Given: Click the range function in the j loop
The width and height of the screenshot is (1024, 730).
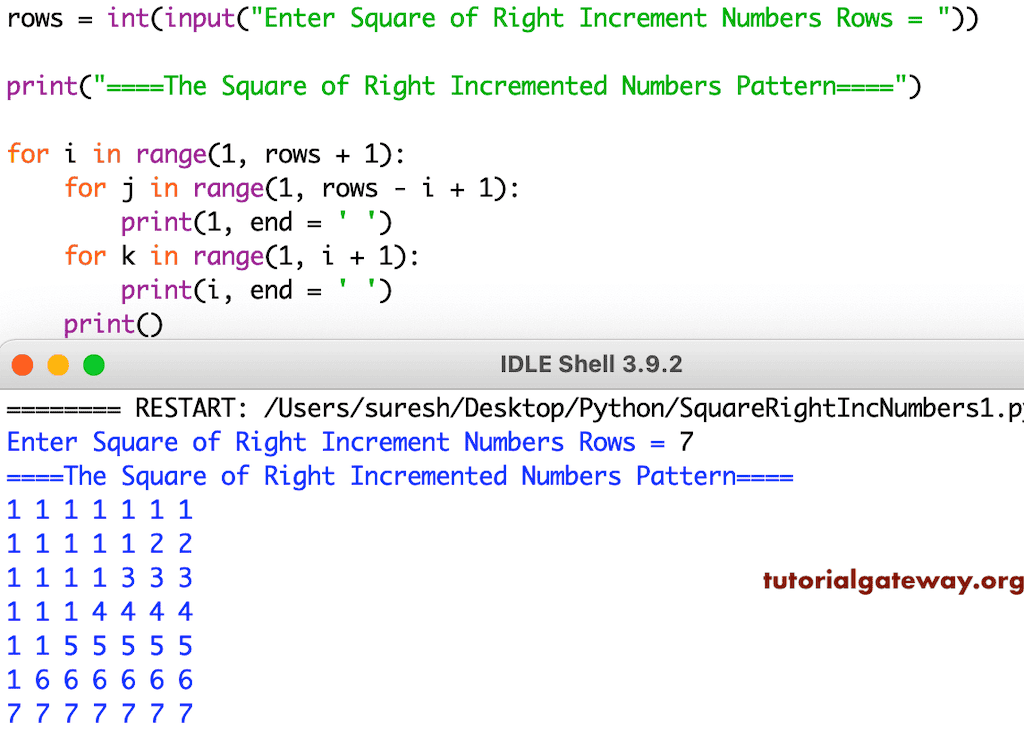Looking at the screenshot, I should point(229,188).
